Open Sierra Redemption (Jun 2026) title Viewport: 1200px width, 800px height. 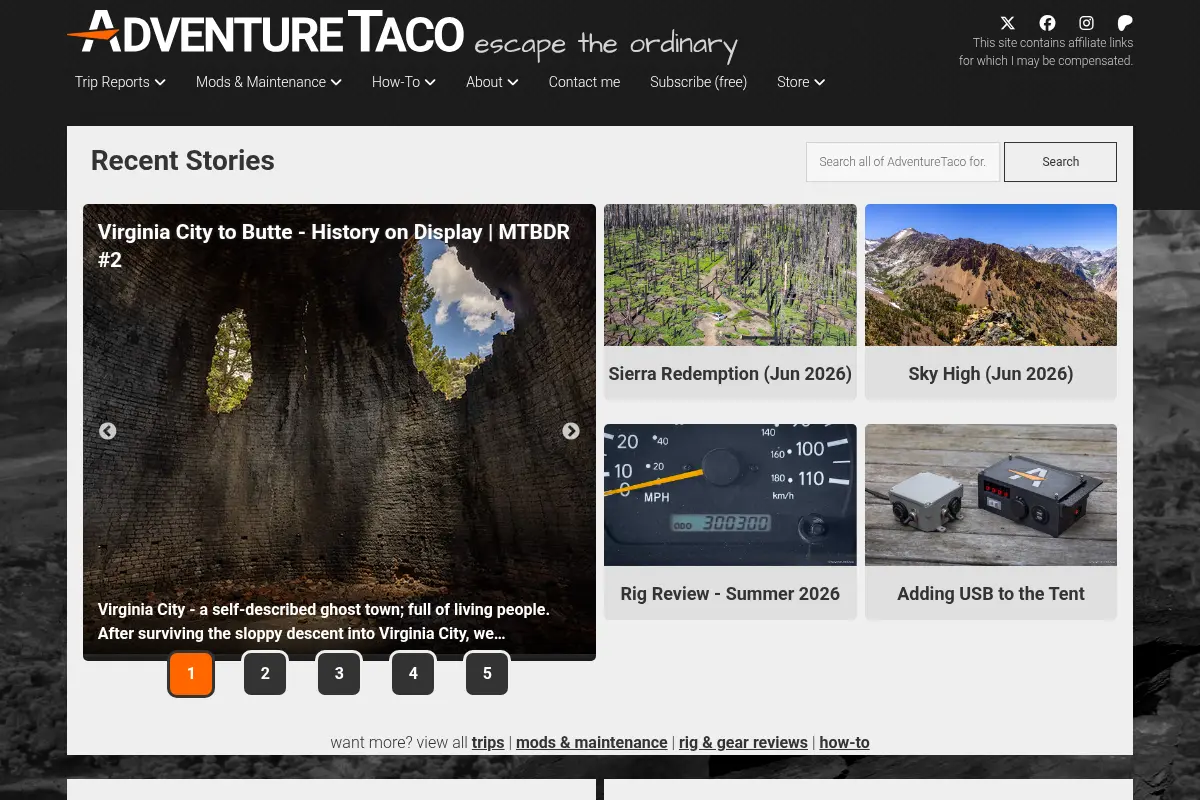click(x=730, y=374)
